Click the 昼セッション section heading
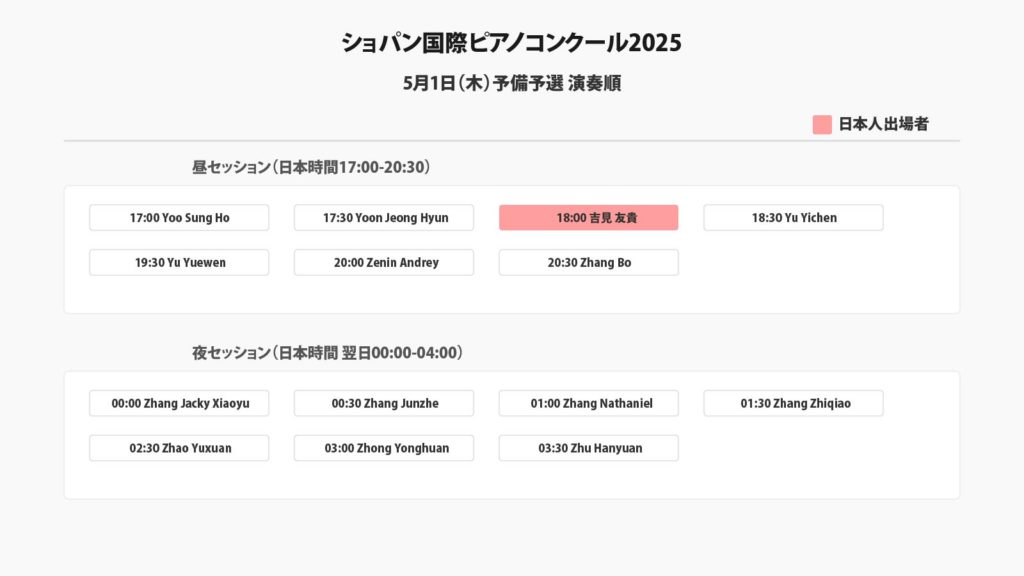Screen dimensions: 1024x576 [x=311, y=167]
